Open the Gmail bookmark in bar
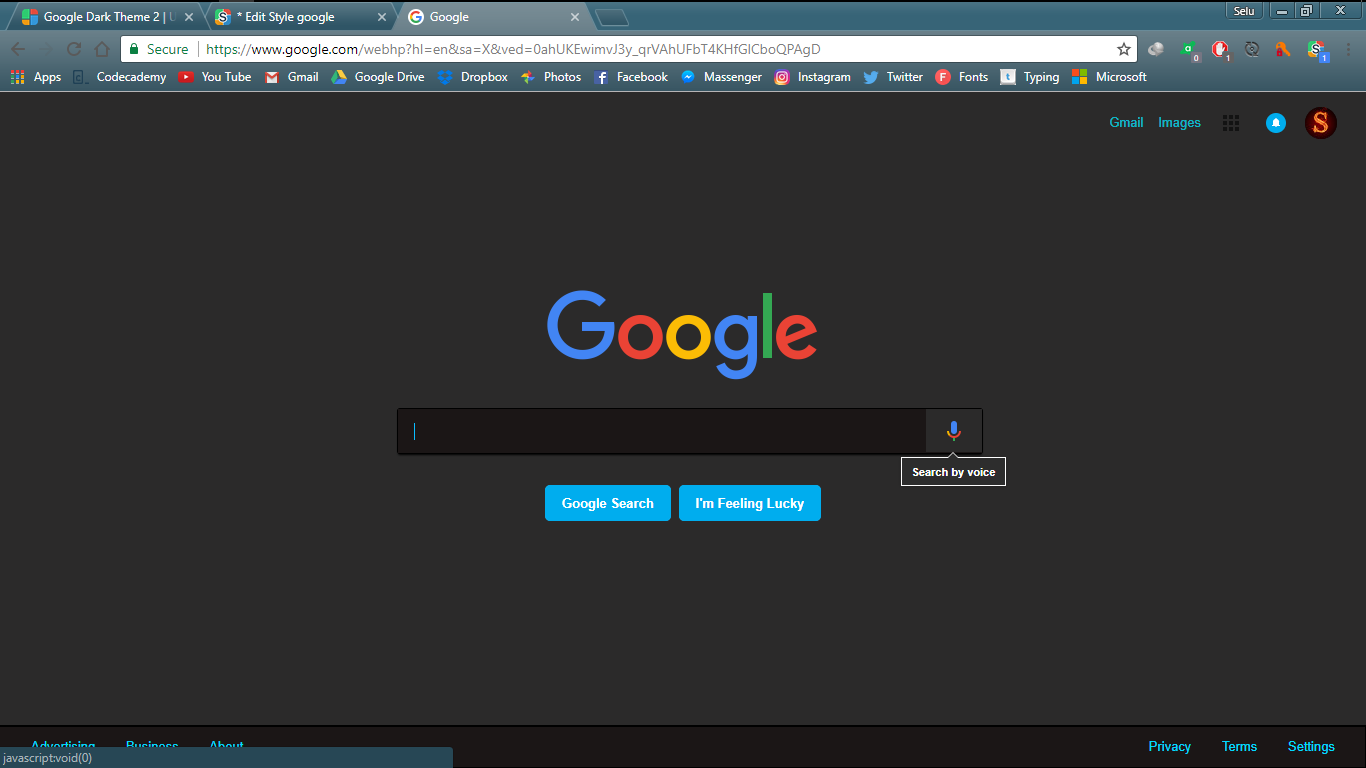 (x=291, y=77)
